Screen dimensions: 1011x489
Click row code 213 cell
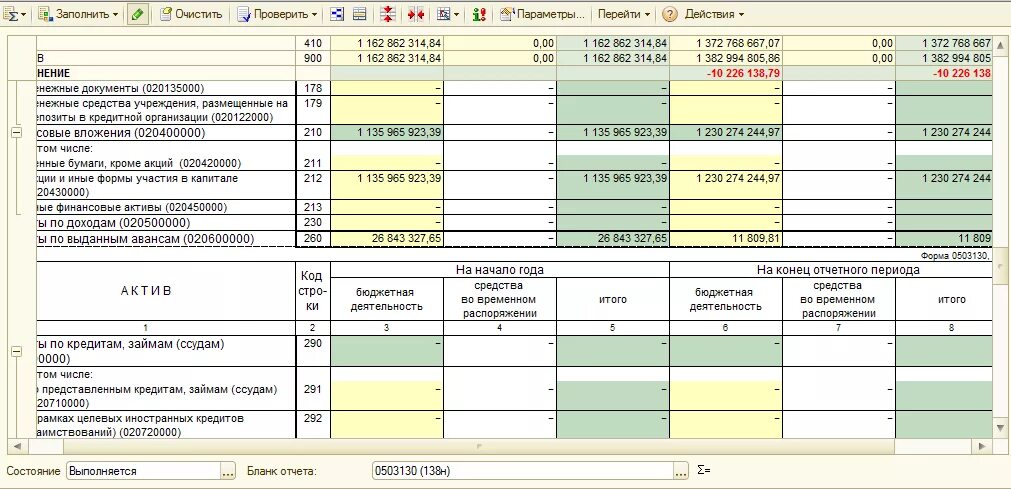[x=313, y=208]
